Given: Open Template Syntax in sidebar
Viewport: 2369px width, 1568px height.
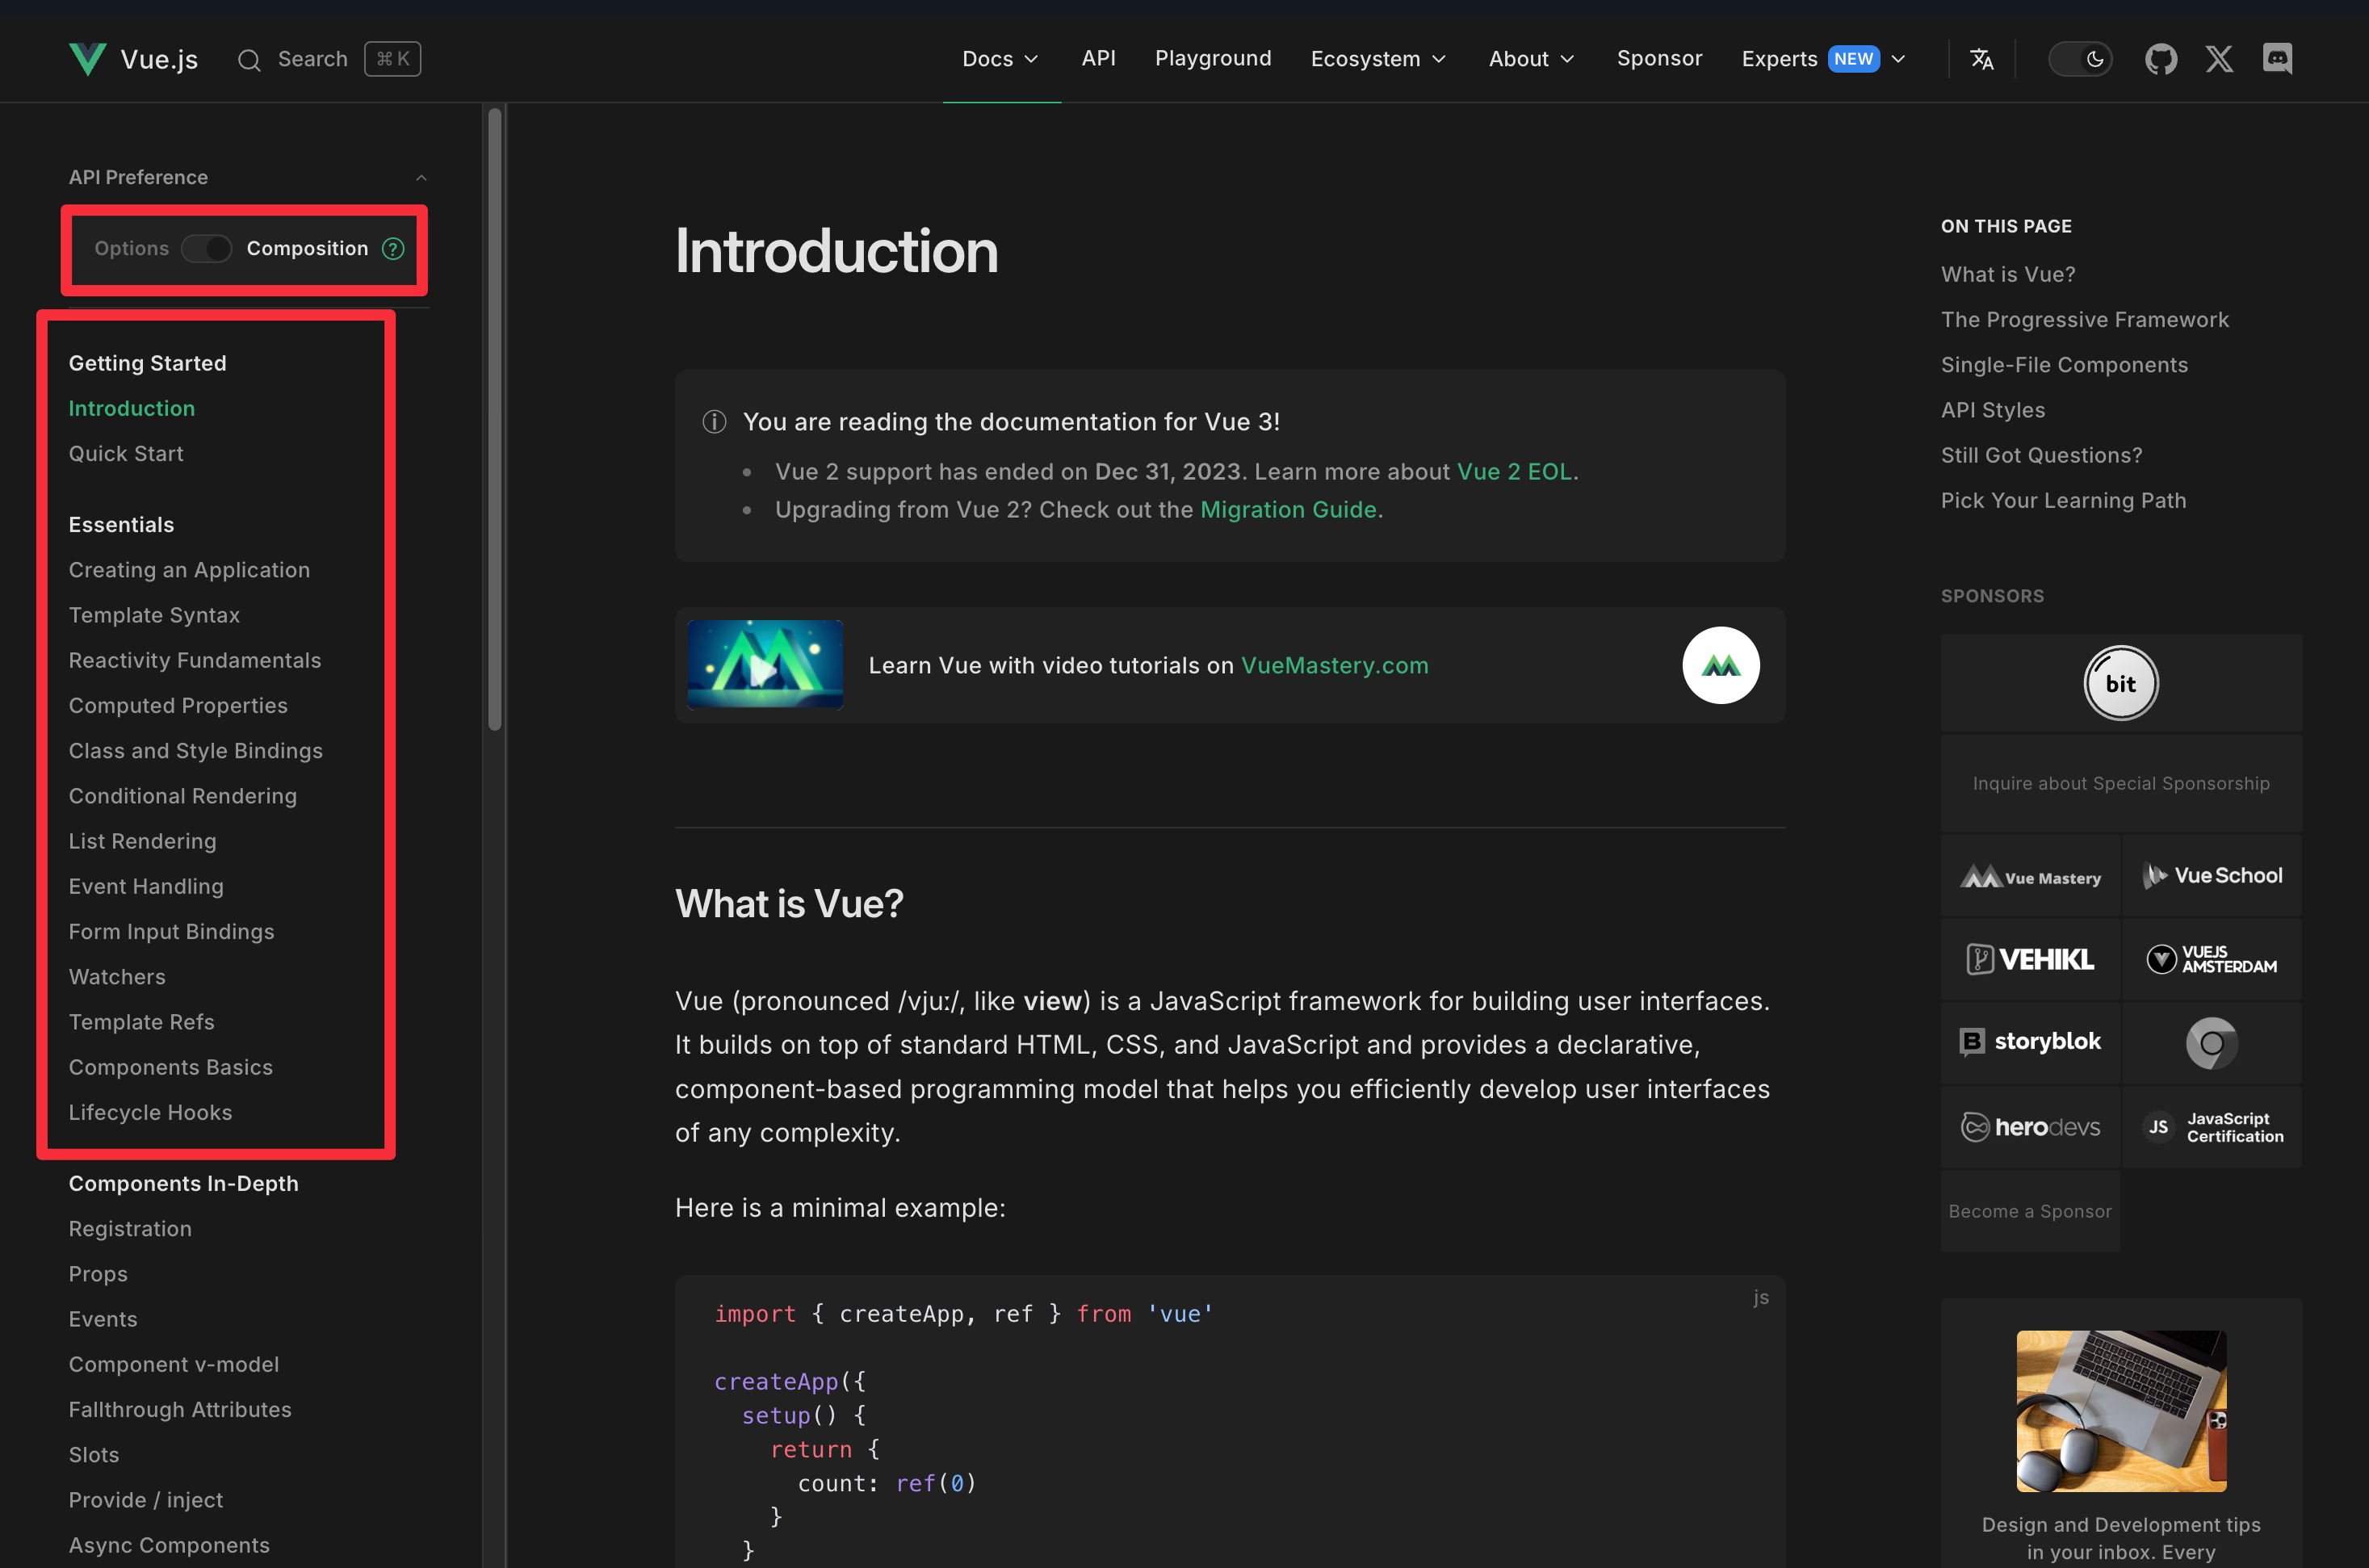Looking at the screenshot, I should (x=154, y=615).
